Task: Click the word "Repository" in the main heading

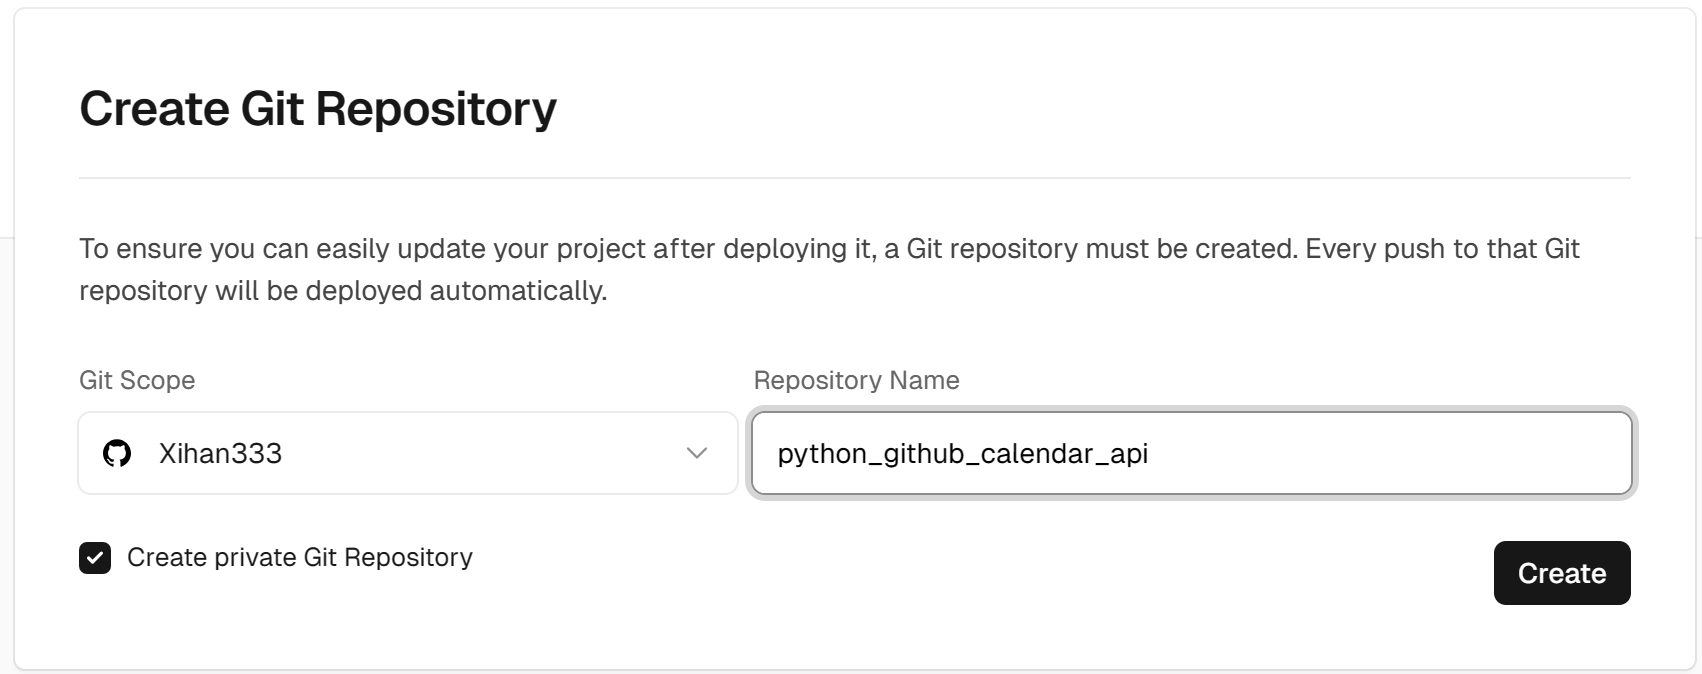Action: (436, 110)
